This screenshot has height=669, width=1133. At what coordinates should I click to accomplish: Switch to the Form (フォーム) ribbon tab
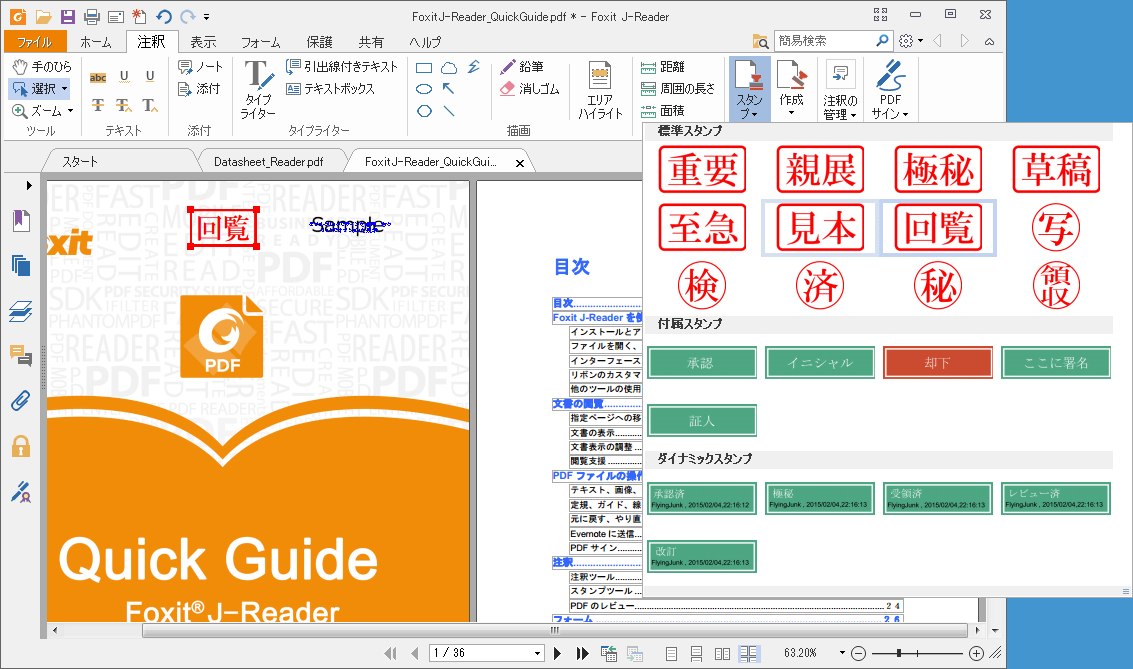click(x=260, y=42)
